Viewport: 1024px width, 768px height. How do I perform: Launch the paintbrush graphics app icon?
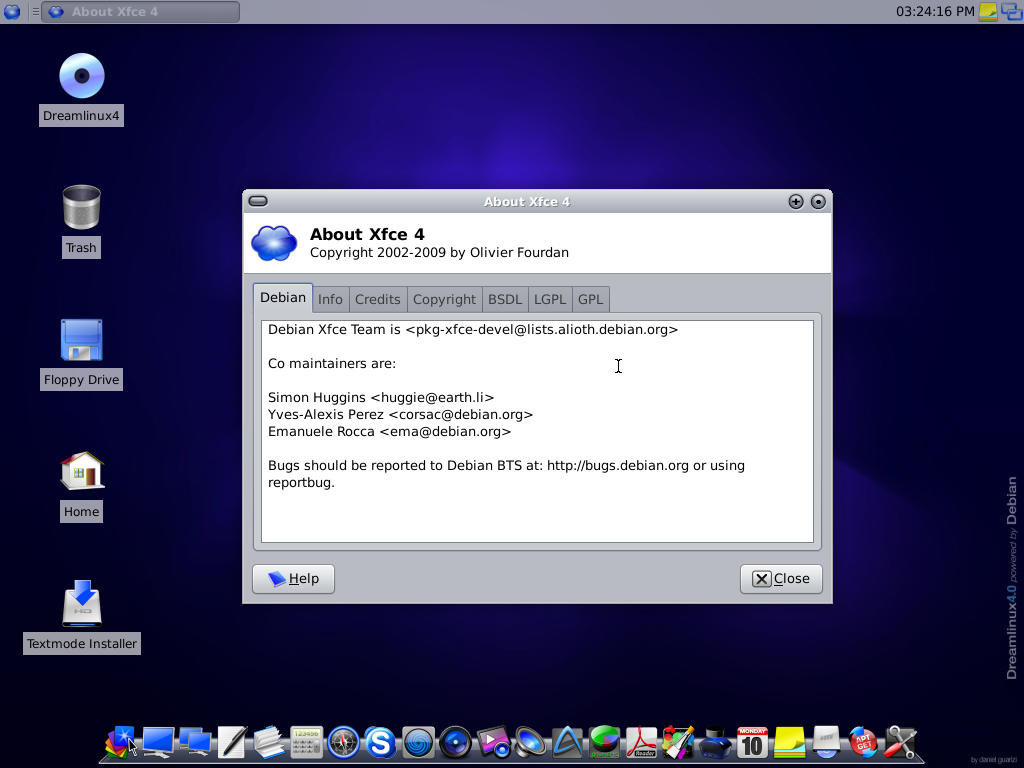pyautogui.click(x=678, y=743)
